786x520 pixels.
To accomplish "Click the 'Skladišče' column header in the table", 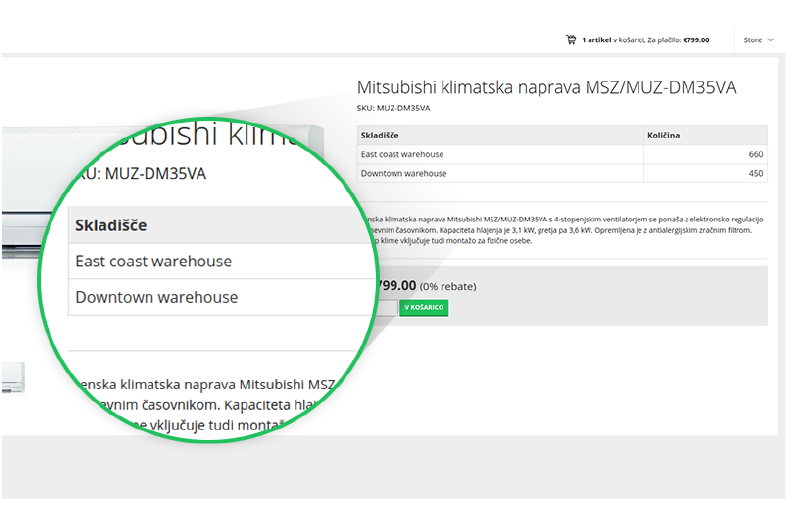I will 500,135.
